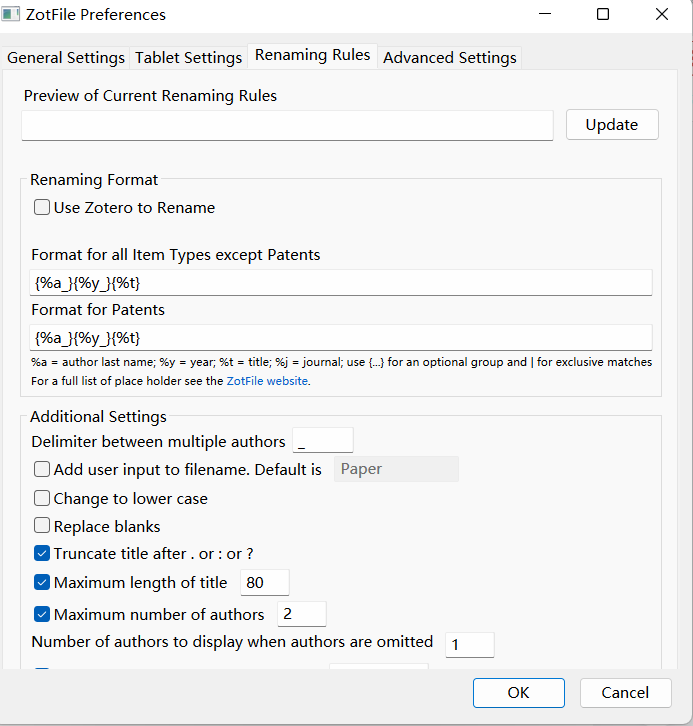Switch to the General Settings tab
The image size is (693, 726).
pyautogui.click(x=66, y=58)
